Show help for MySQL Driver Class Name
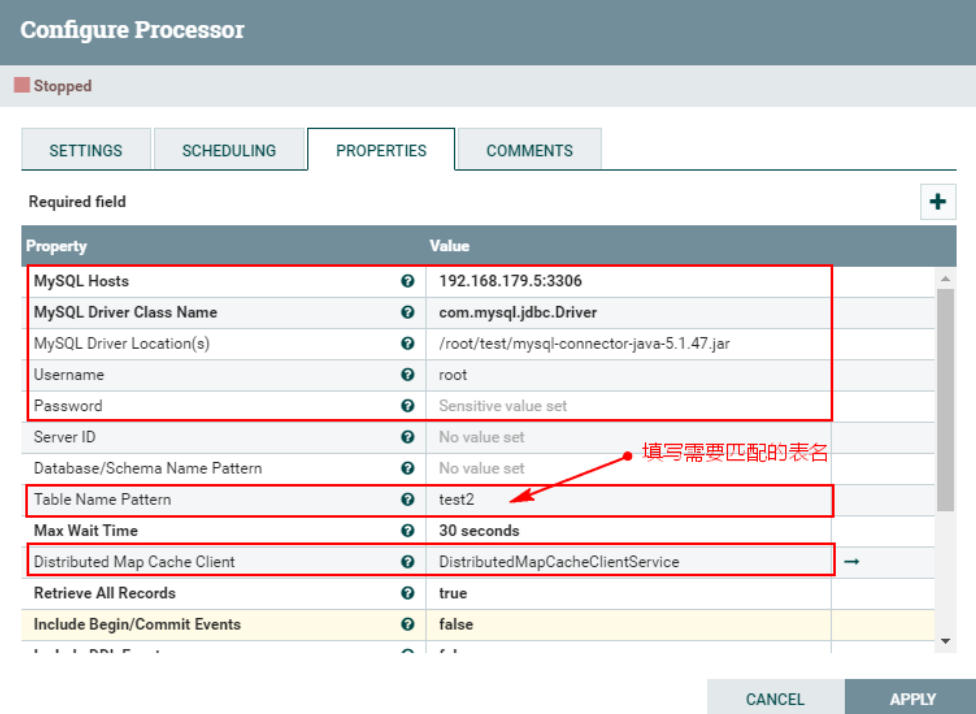Screen dimensions: 976x714 click(x=408, y=312)
